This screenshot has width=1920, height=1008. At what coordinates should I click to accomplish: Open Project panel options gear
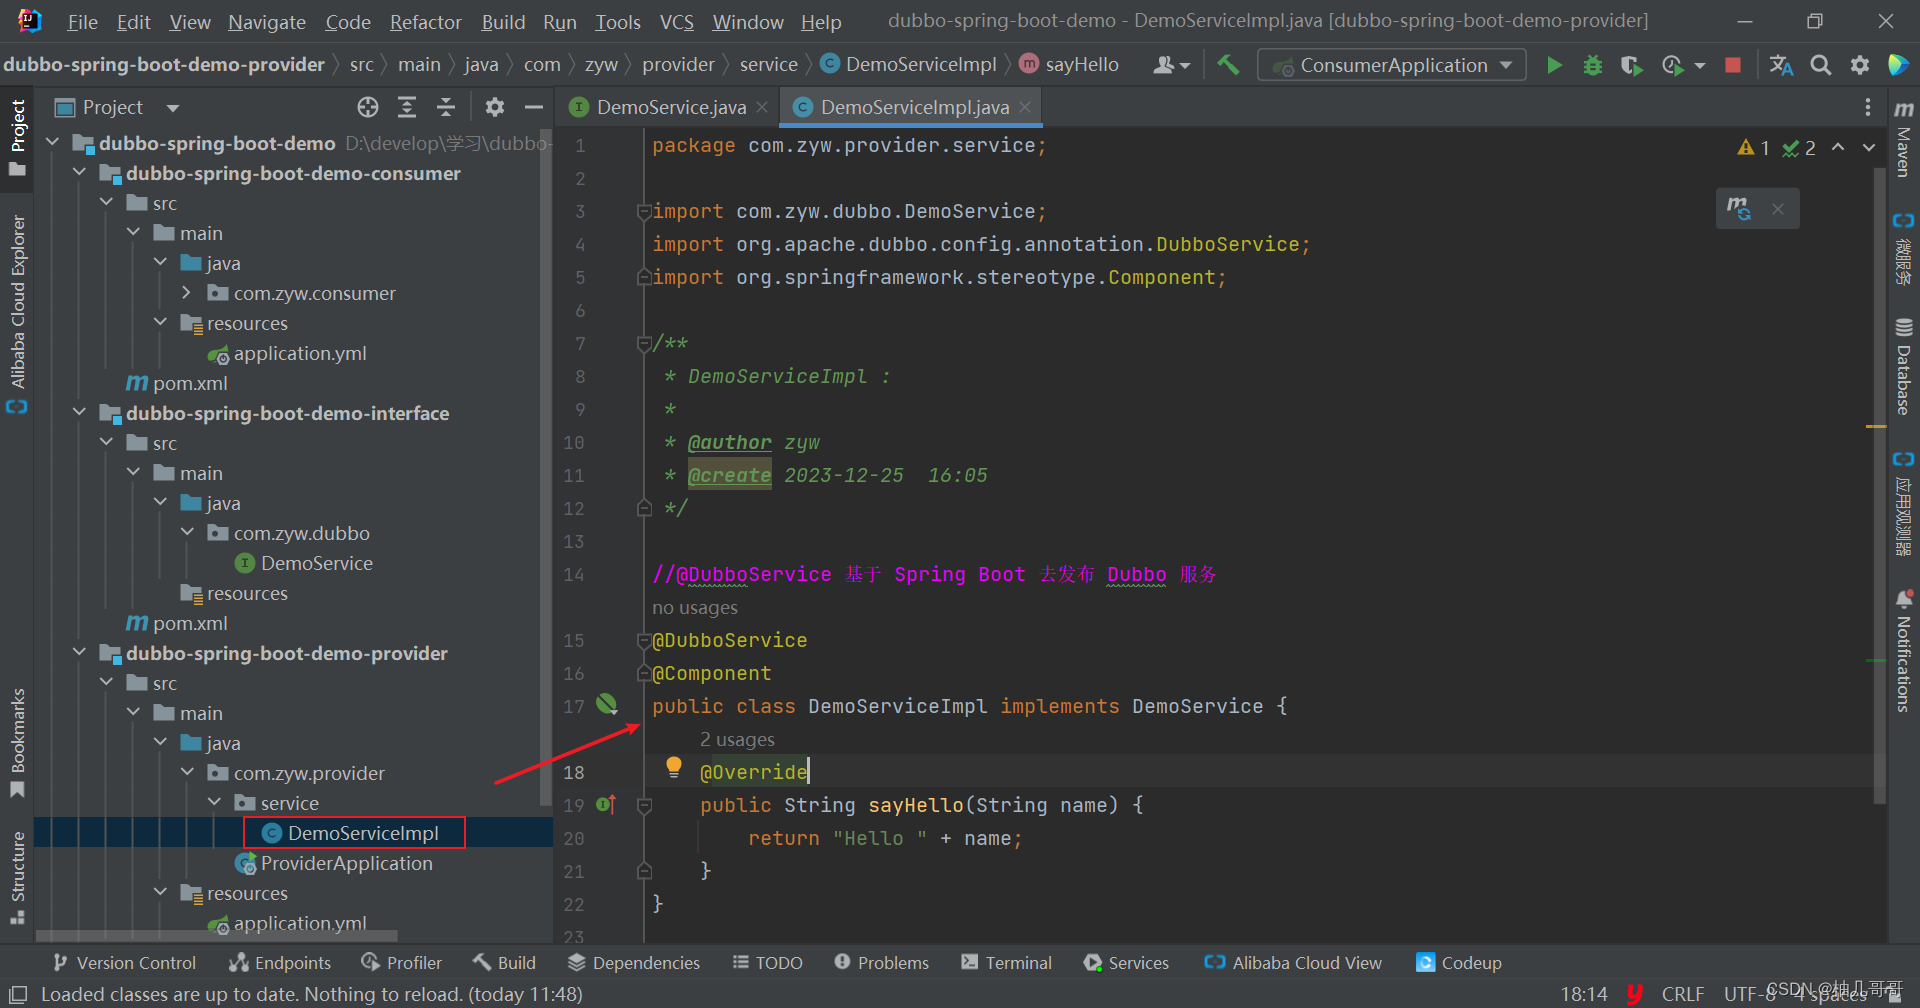click(x=494, y=107)
